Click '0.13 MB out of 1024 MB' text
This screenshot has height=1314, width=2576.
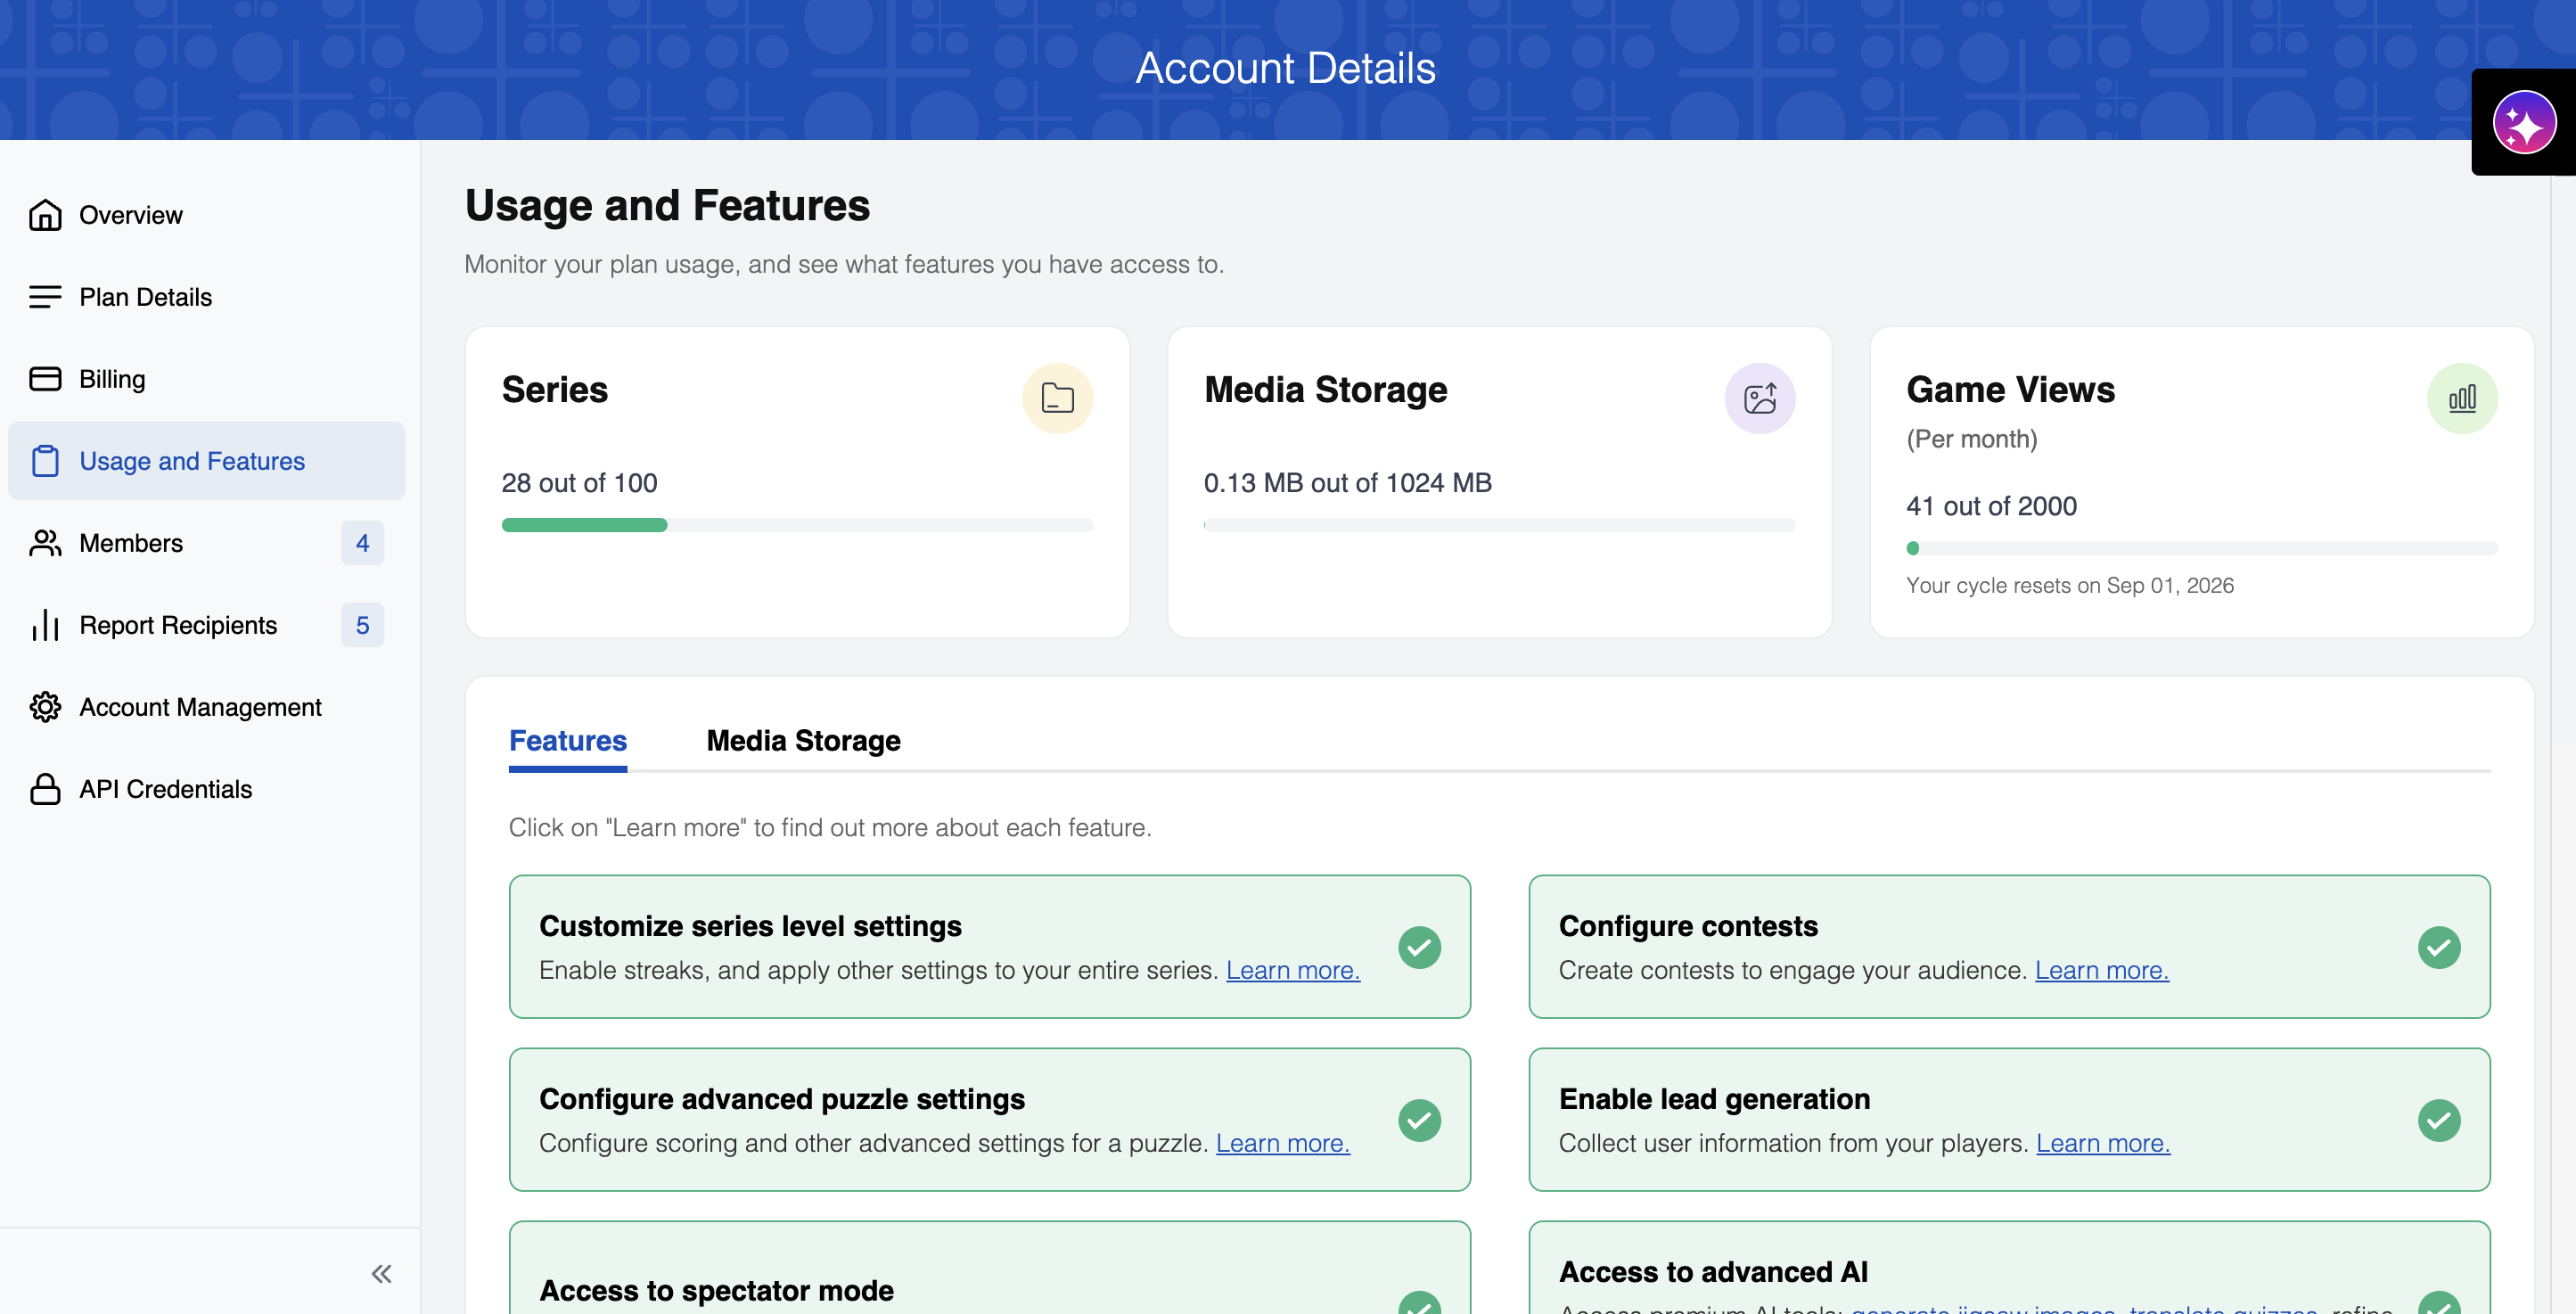(x=1348, y=483)
